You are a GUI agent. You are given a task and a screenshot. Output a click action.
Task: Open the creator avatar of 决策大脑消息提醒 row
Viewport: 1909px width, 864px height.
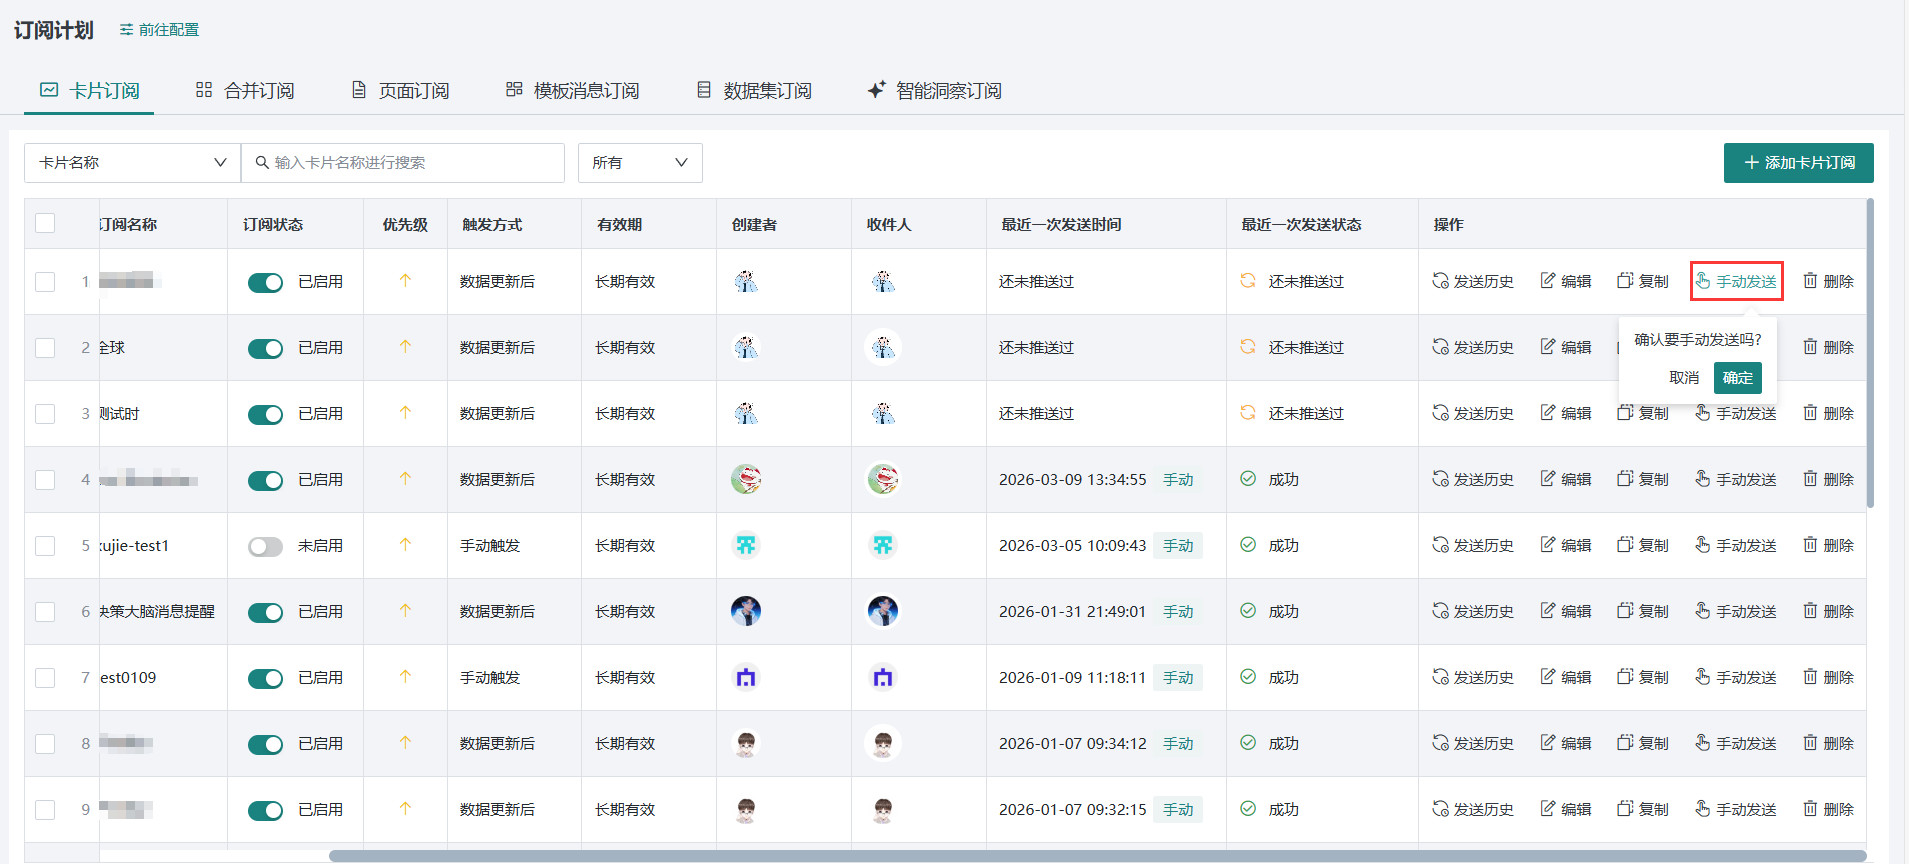(746, 611)
